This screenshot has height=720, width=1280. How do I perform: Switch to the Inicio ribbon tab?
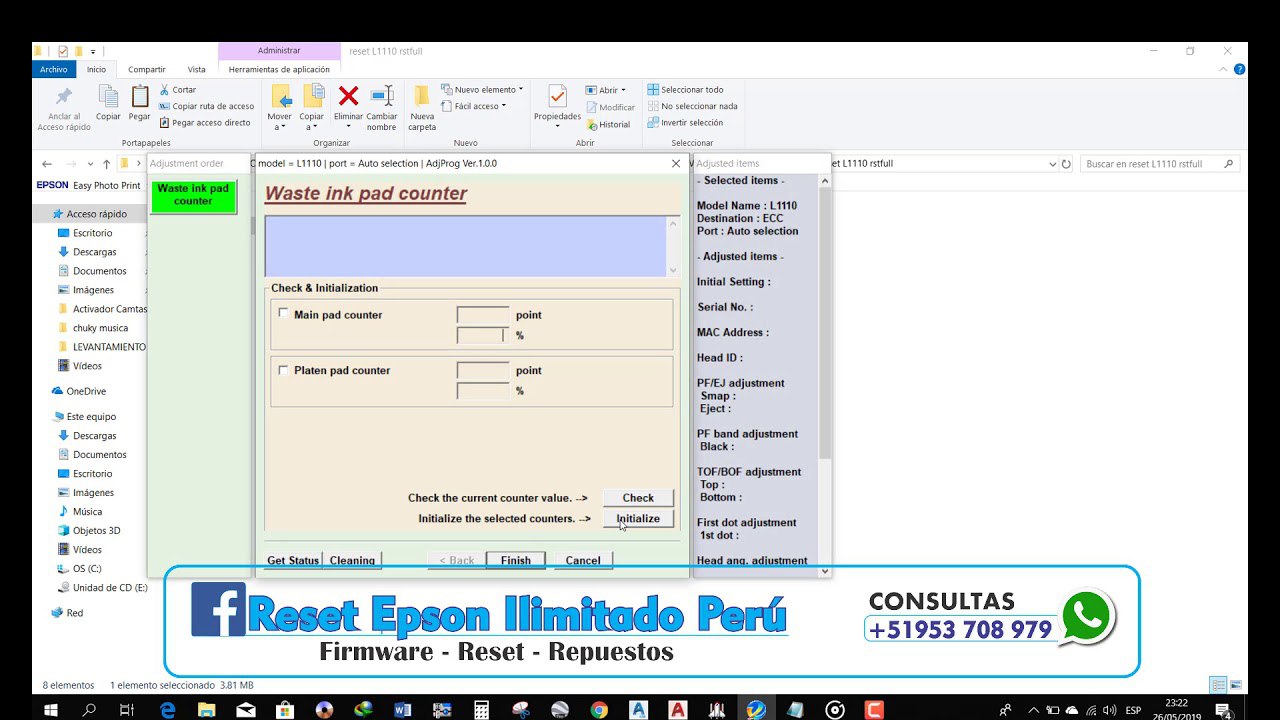point(96,69)
